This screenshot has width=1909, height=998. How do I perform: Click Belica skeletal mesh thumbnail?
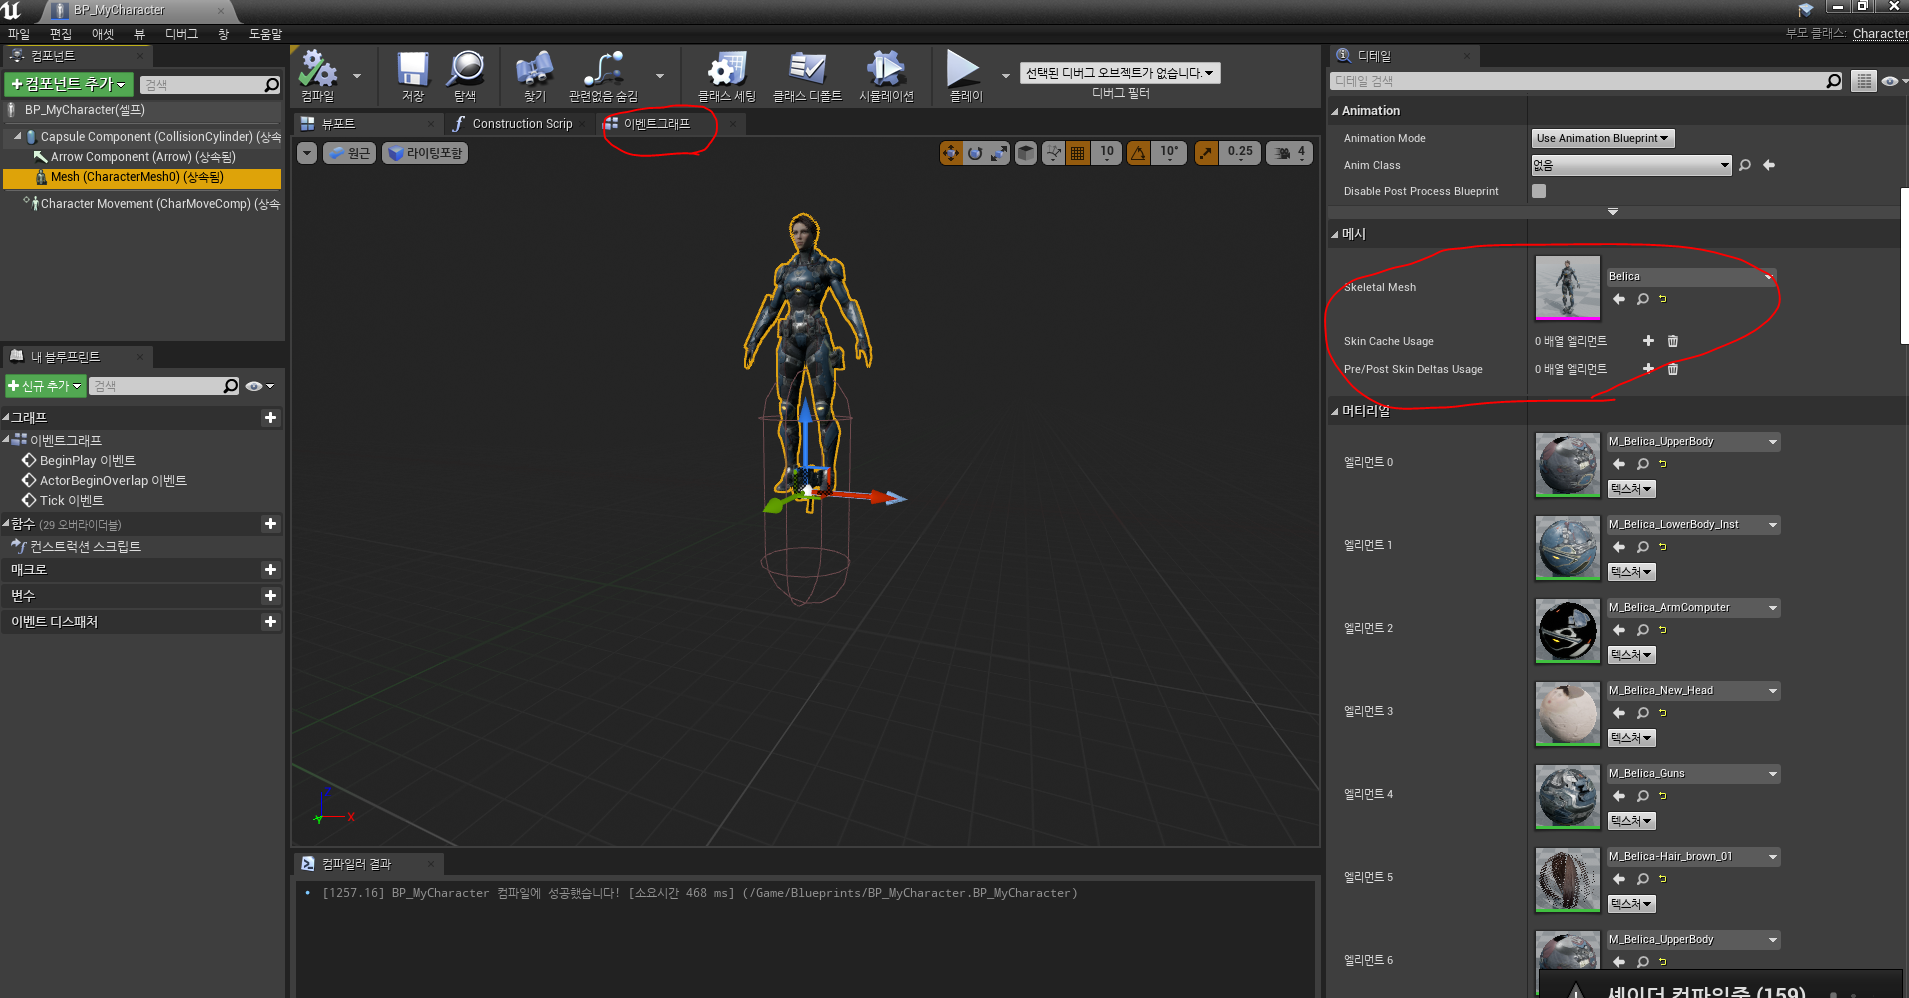point(1568,288)
